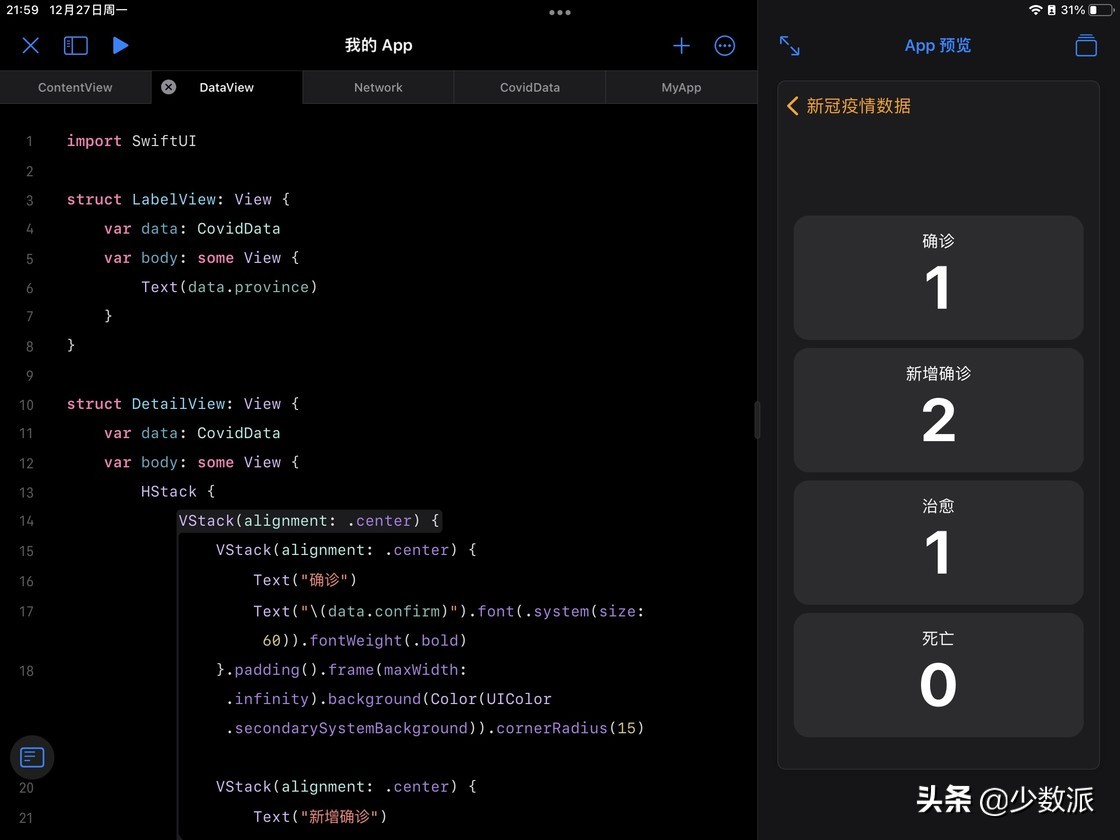Click 'Text("新增确诊")' code line
Image resolution: width=1120 pixels, height=840 pixels.
pos(320,816)
